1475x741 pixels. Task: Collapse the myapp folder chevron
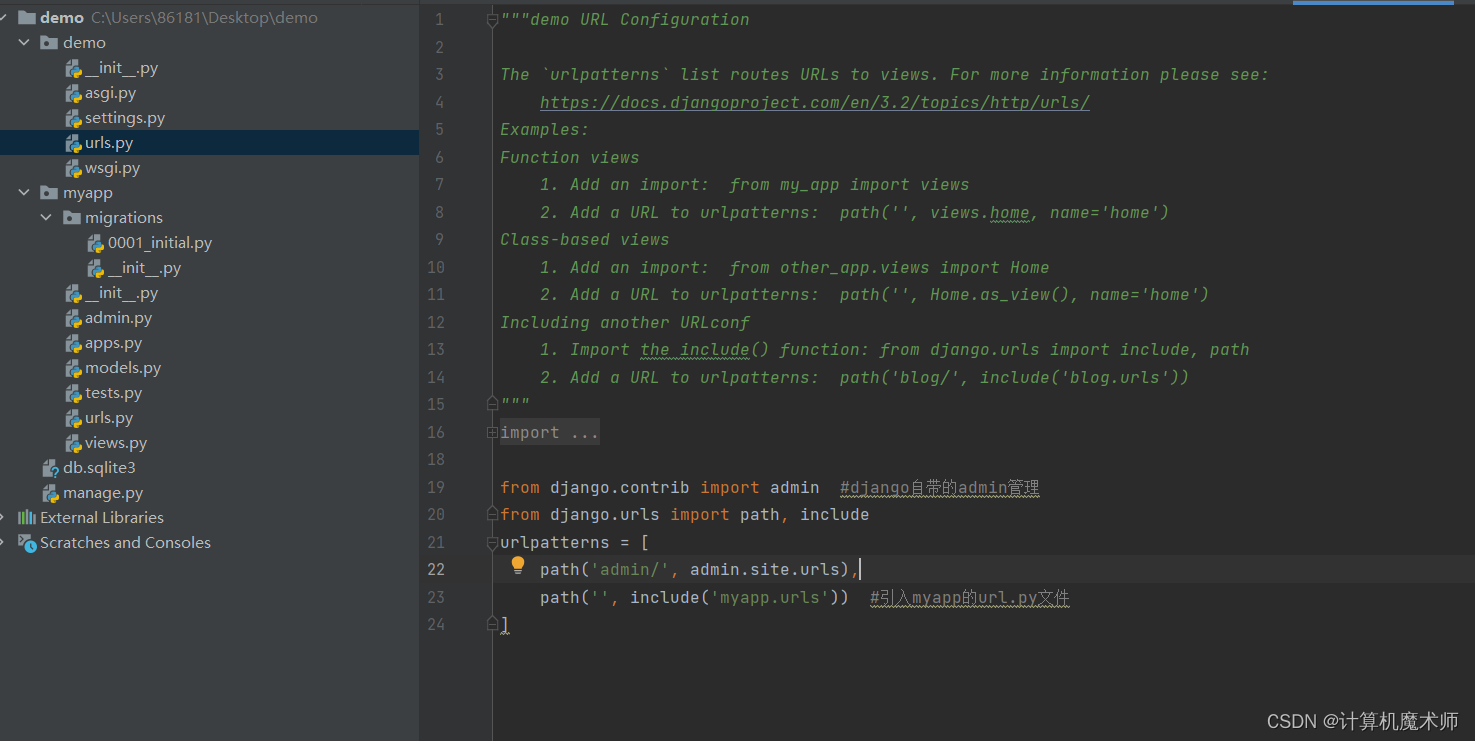[24, 193]
